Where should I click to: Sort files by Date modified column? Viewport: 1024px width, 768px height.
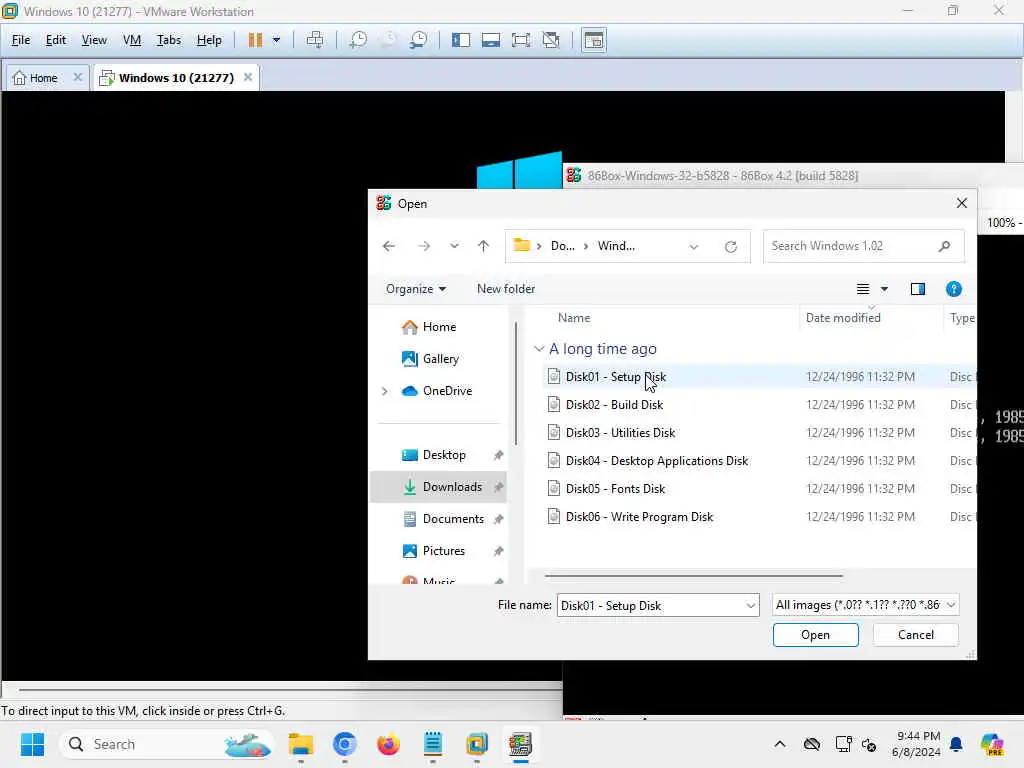point(843,318)
